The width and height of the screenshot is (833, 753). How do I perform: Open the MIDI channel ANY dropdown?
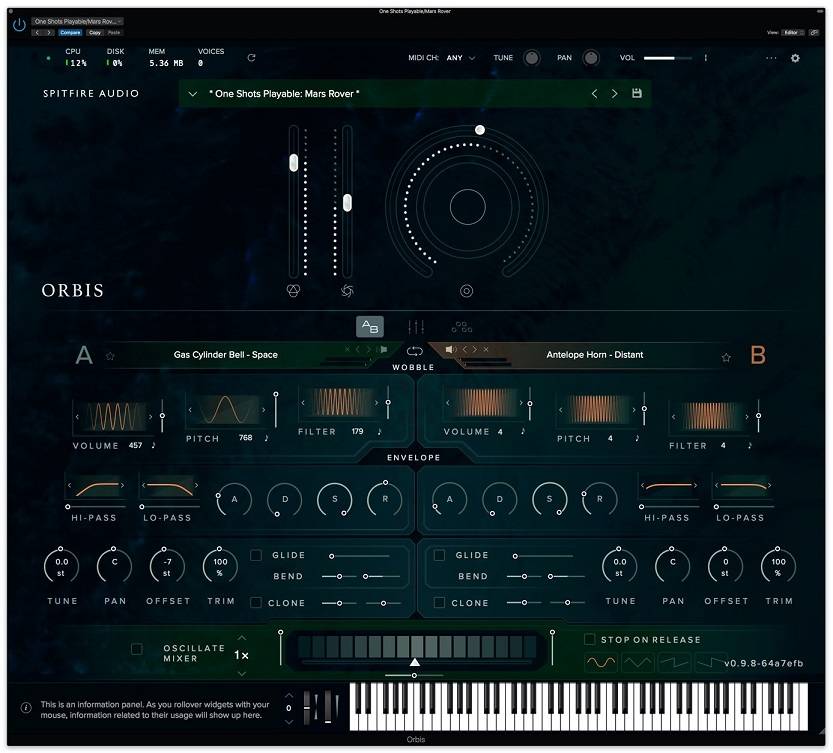click(460, 58)
